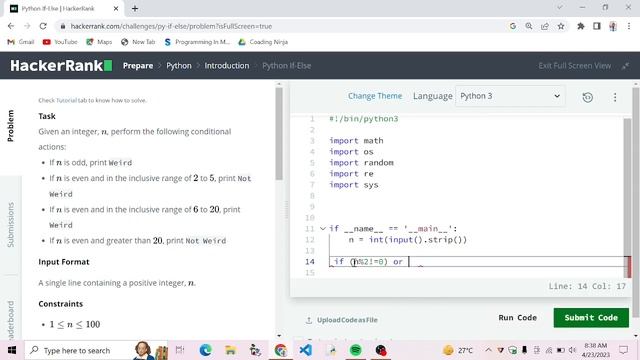Open the volume icon in system tray
Screen dimensions: 640x360
(x=572, y=350)
